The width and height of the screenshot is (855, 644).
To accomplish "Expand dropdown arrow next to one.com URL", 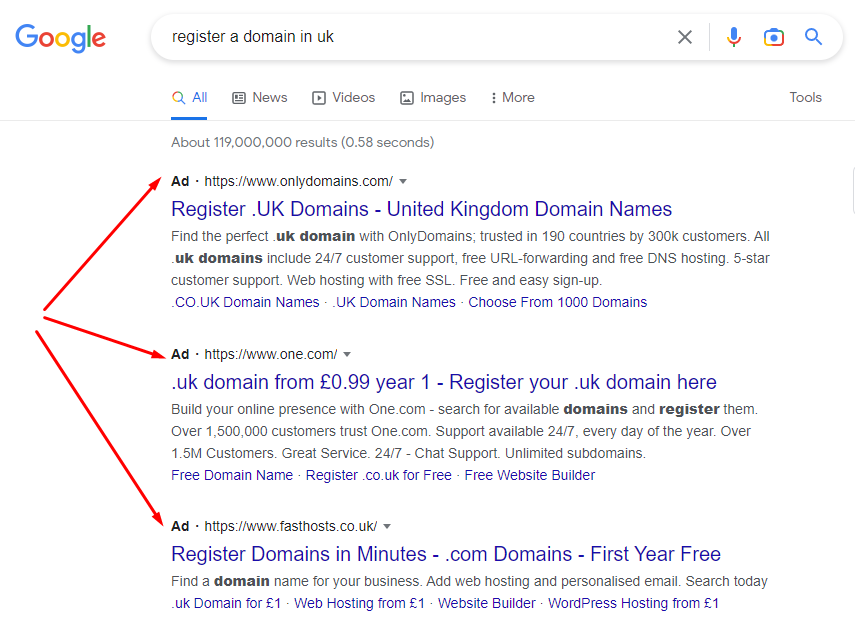I will 347,354.
